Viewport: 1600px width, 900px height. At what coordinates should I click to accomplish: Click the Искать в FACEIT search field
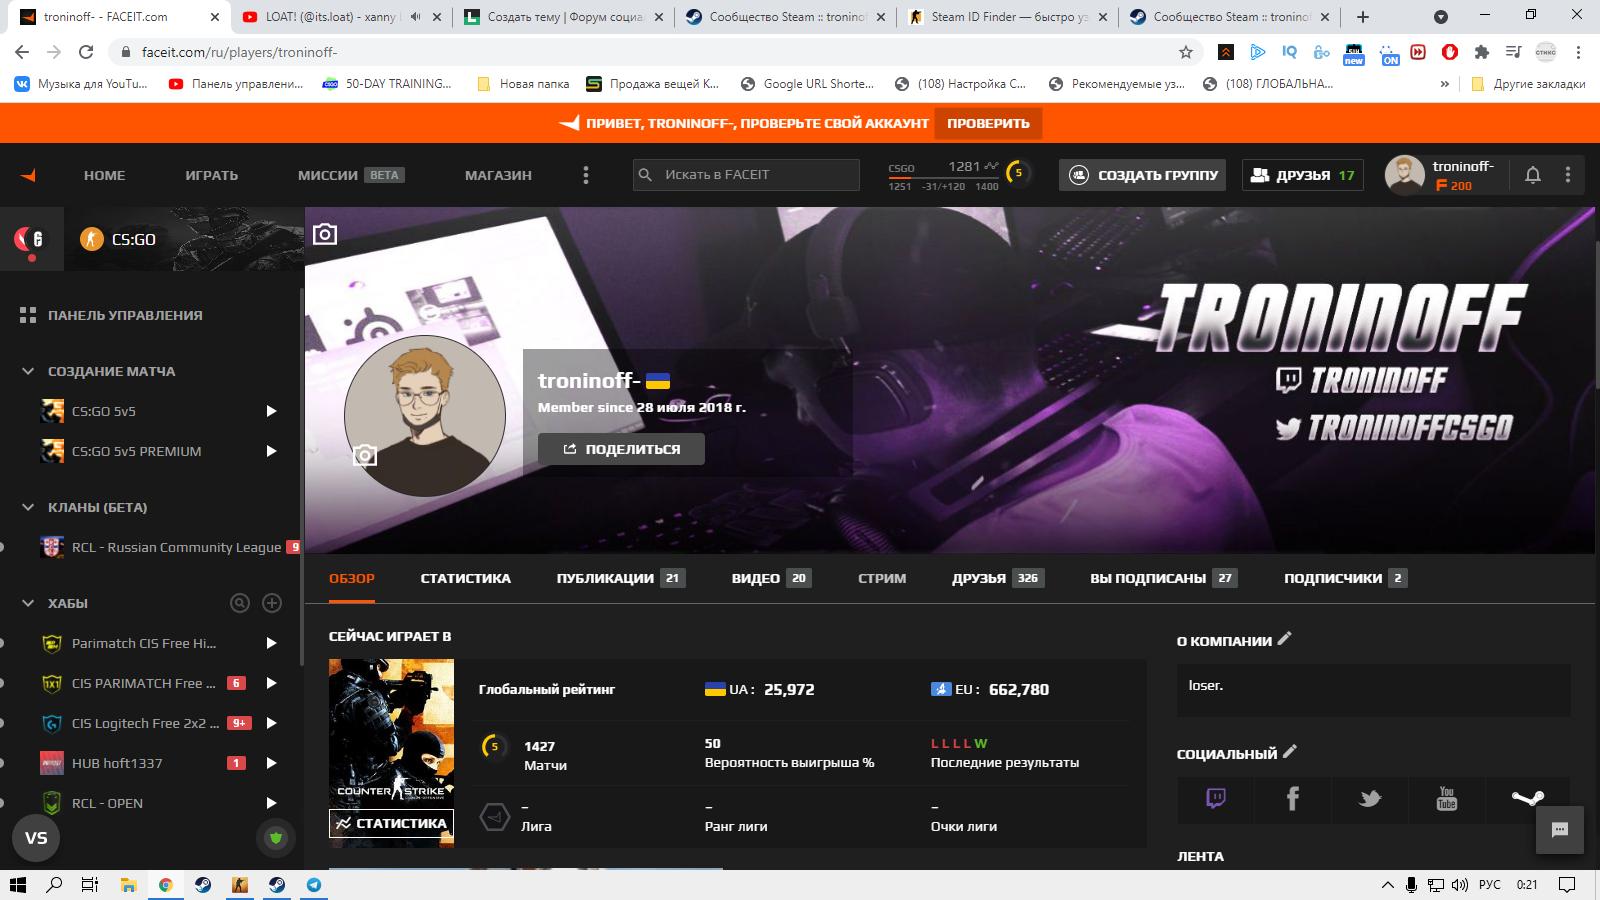tap(755, 175)
